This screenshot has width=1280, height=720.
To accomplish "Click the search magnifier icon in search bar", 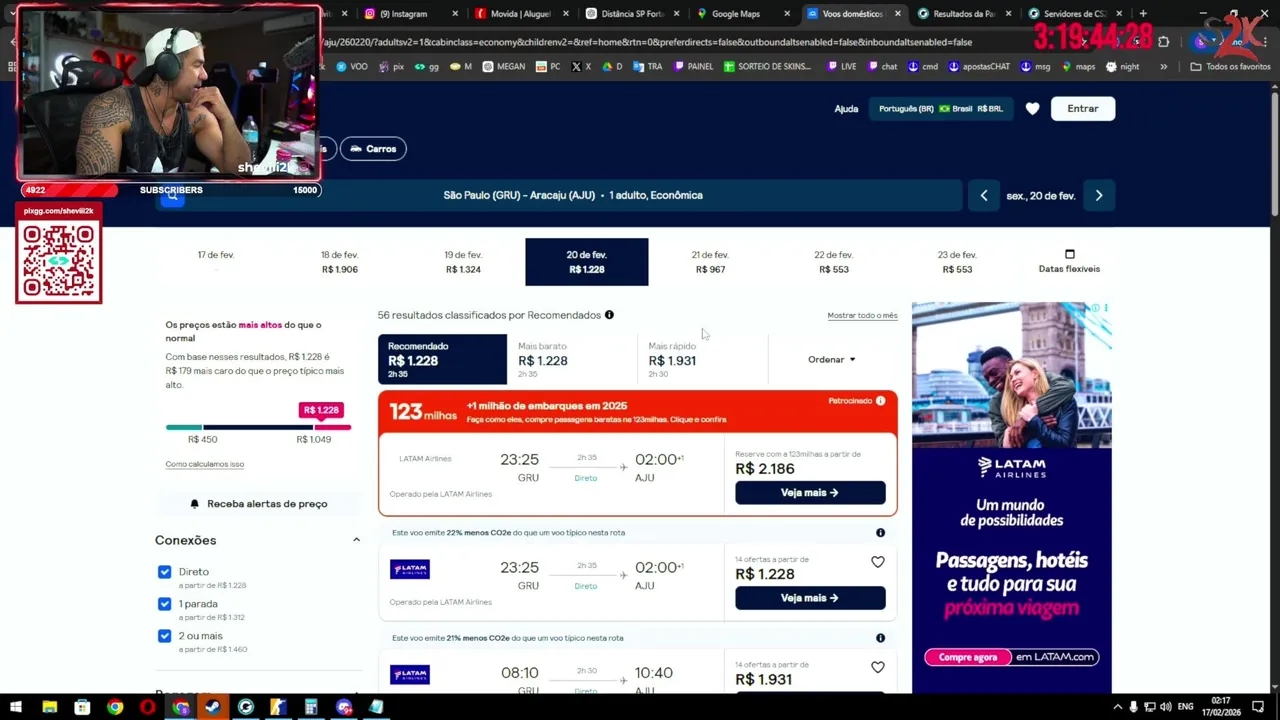I will click(x=173, y=196).
